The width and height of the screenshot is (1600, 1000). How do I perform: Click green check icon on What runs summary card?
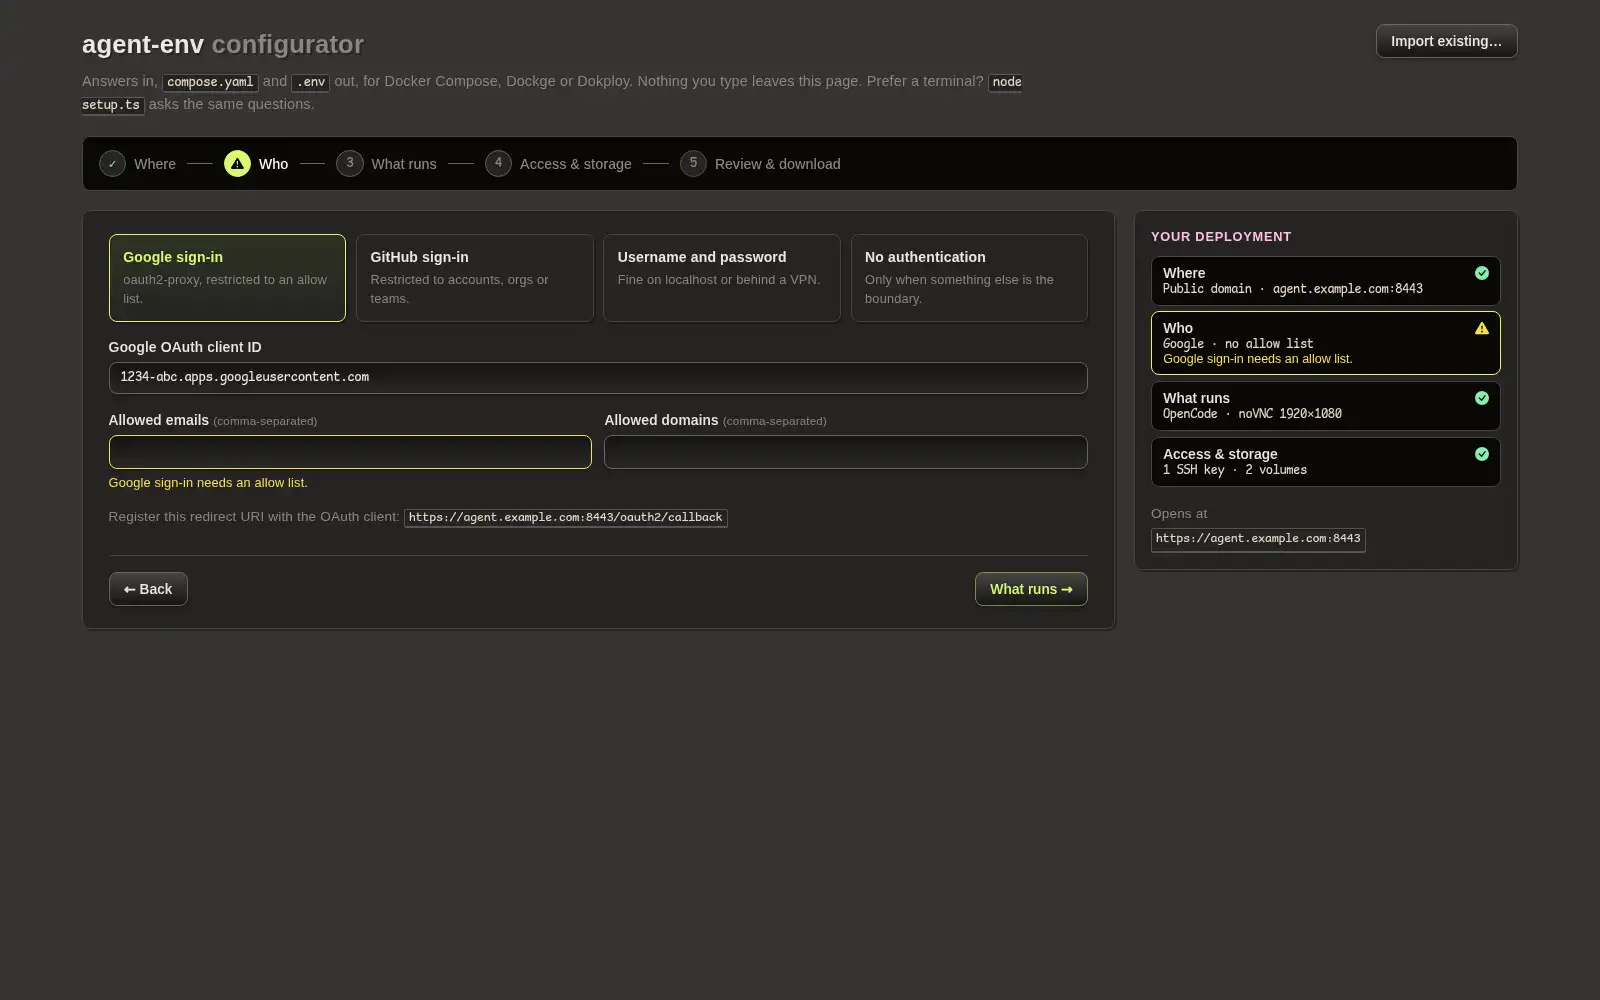1482,398
